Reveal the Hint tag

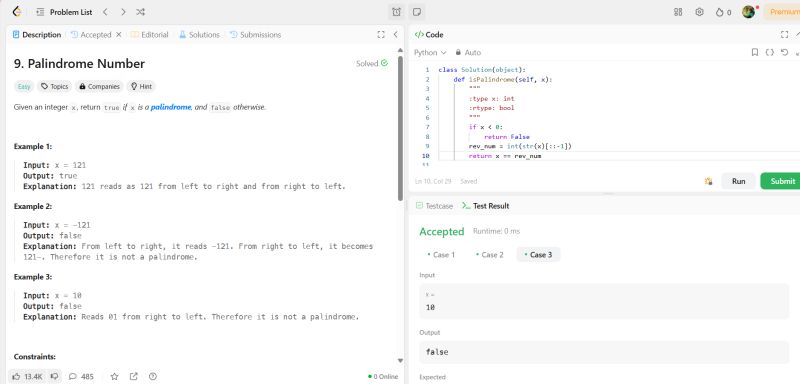141,87
